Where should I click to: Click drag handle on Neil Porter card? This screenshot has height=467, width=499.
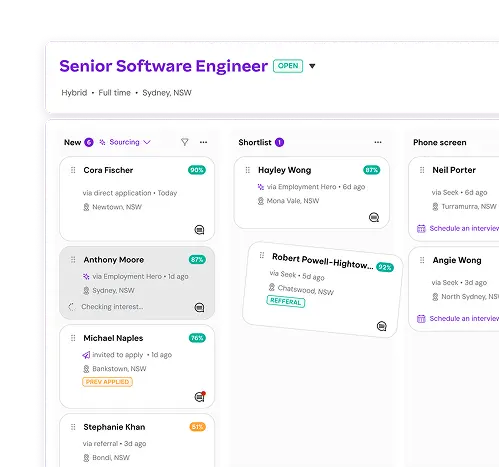coord(422,170)
